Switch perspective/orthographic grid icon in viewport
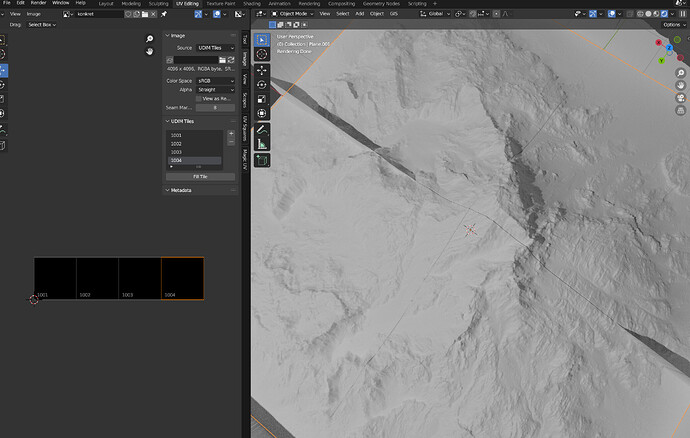690x438 pixels. coord(681,110)
